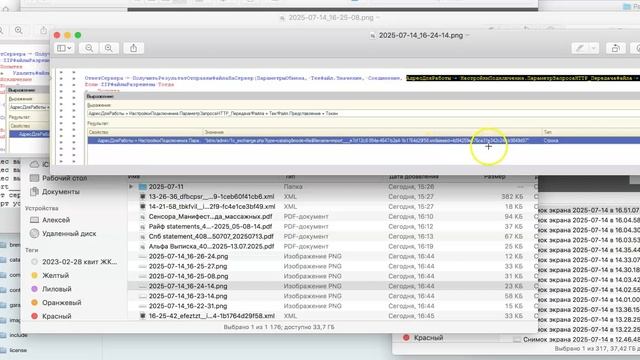Click 382 КБ size cell
This screenshot has height=360, width=640.
(x=512, y=196)
